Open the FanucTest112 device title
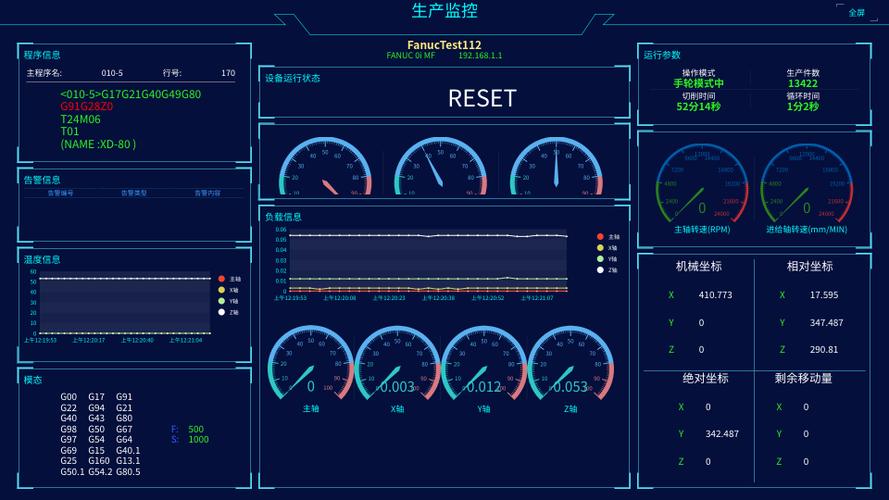 [444, 45]
